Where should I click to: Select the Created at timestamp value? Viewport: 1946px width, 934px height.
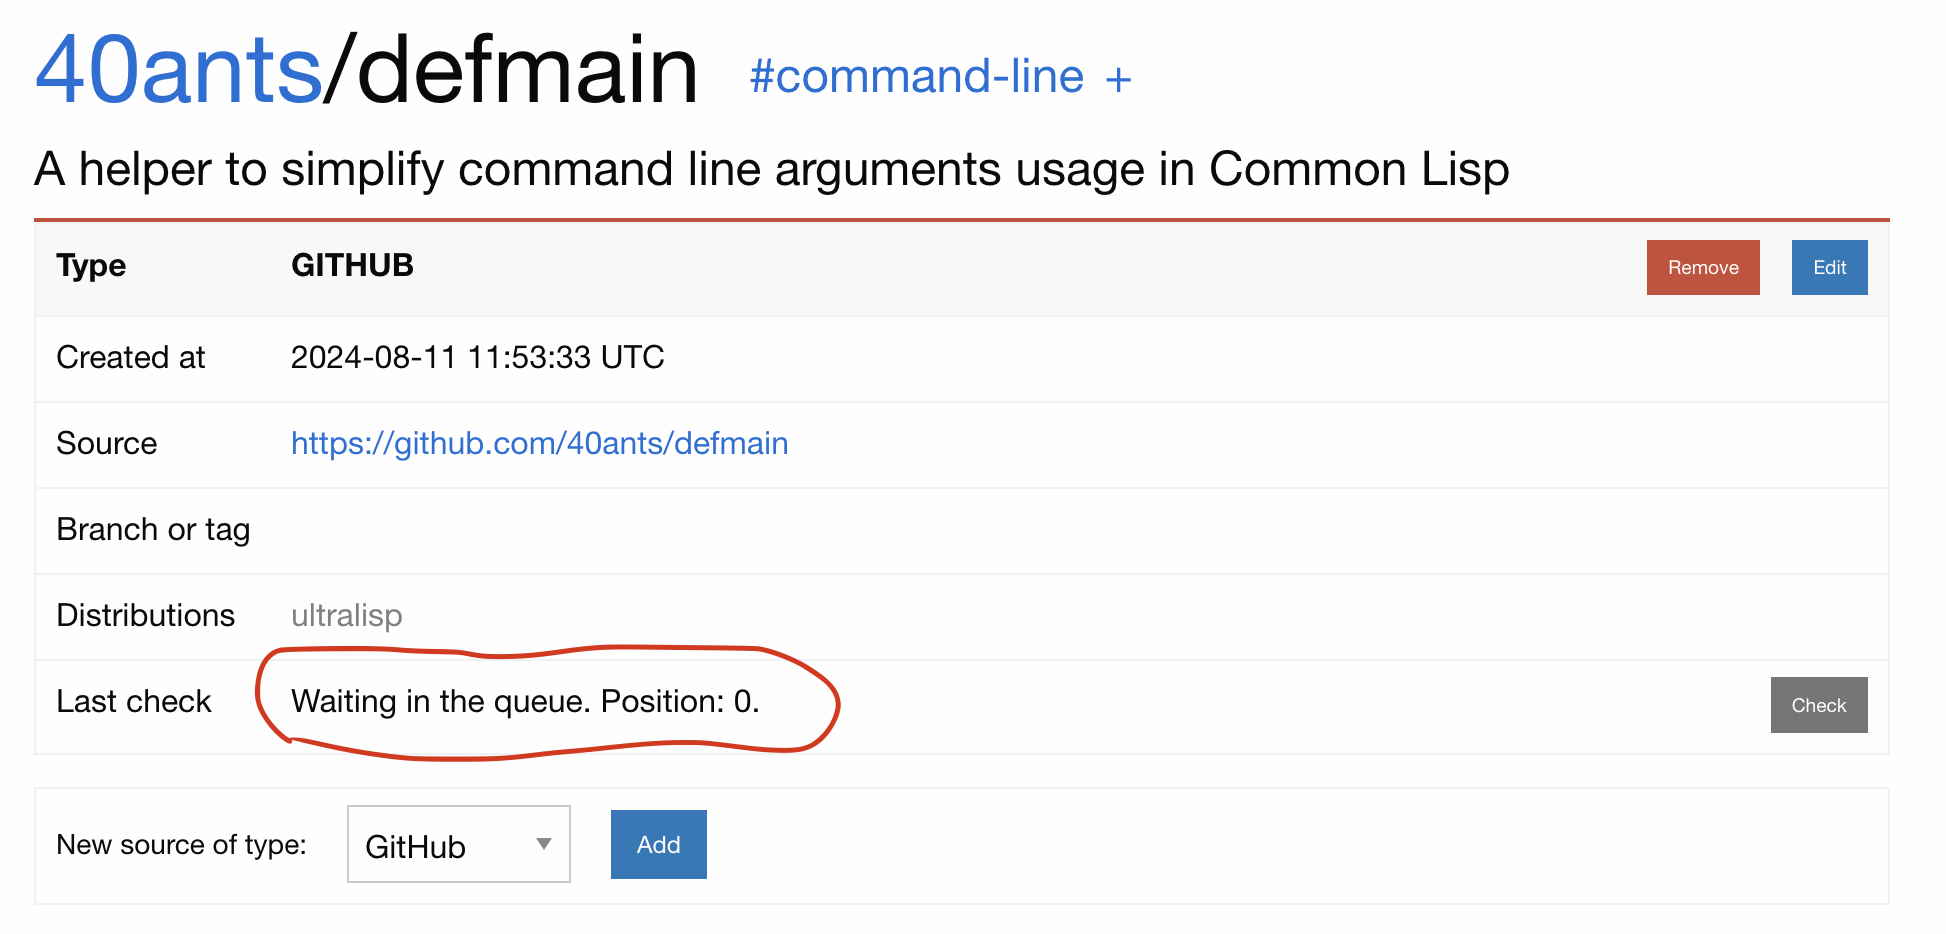tap(478, 357)
